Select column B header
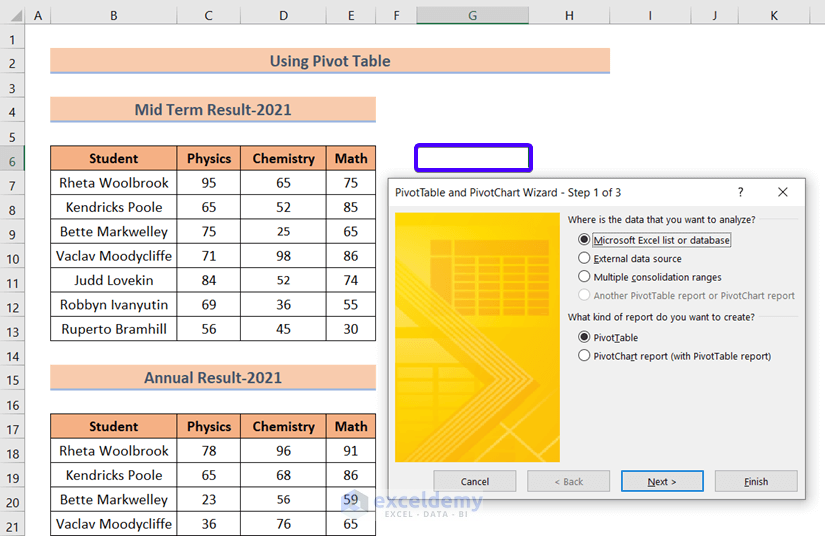Image resolution: width=825 pixels, height=536 pixels. [113, 16]
